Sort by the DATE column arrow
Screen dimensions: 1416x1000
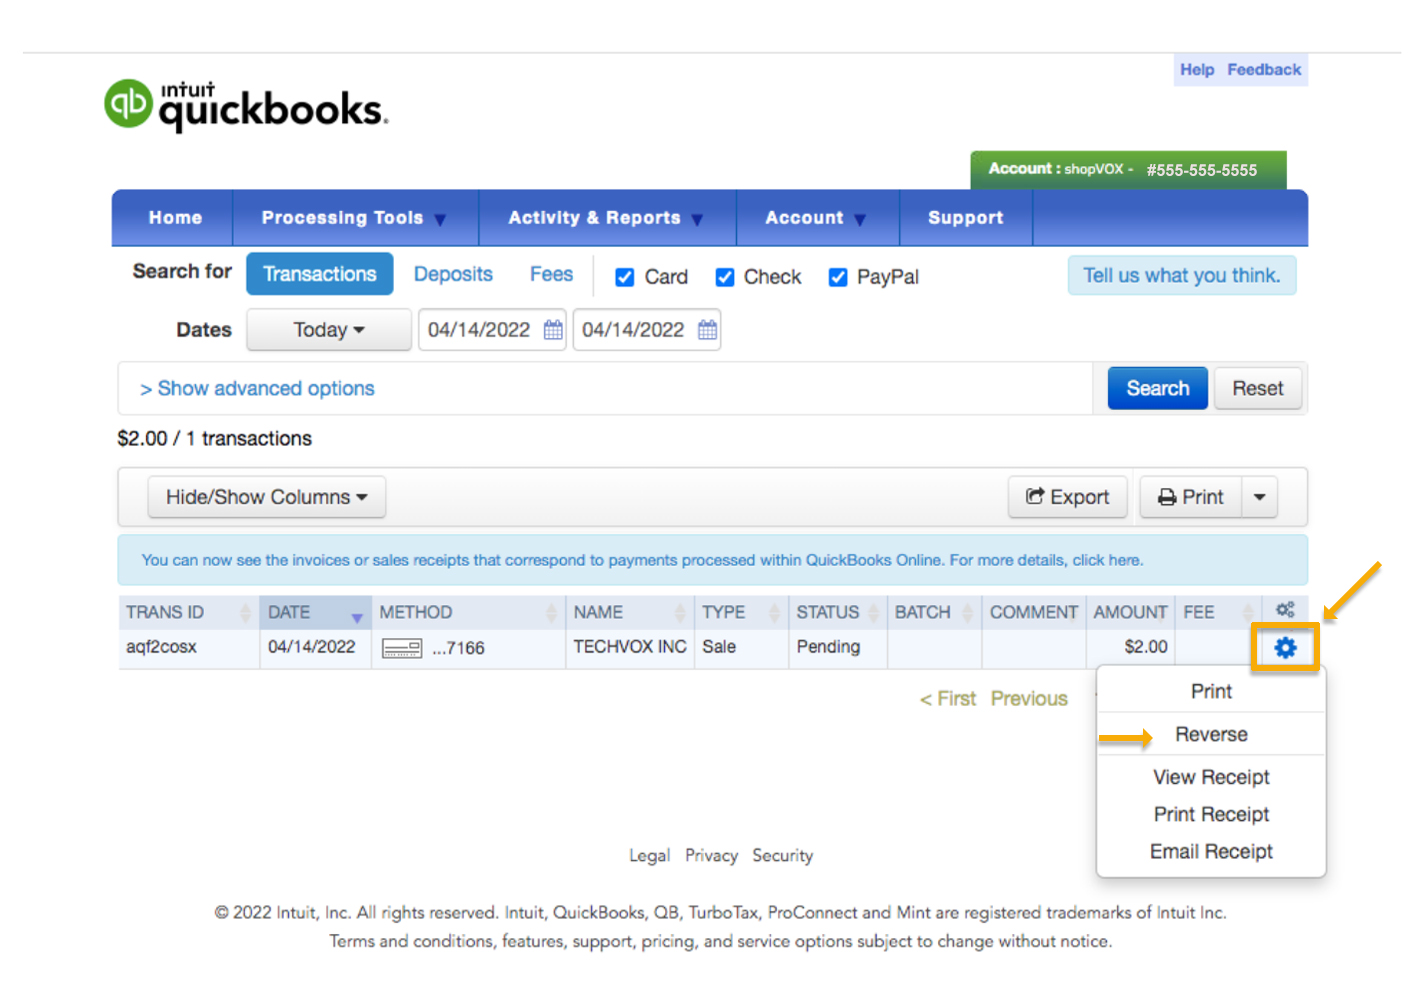[x=356, y=617]
